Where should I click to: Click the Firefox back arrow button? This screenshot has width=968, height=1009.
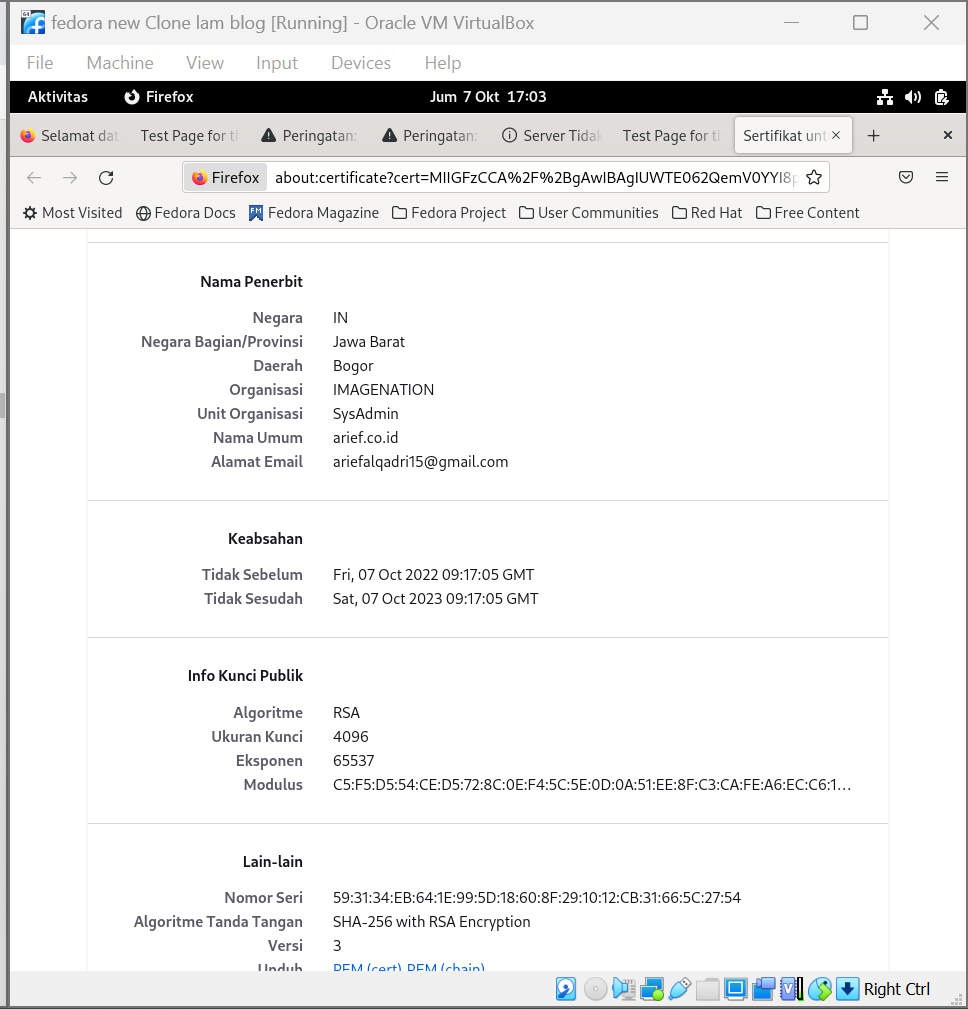34,178
